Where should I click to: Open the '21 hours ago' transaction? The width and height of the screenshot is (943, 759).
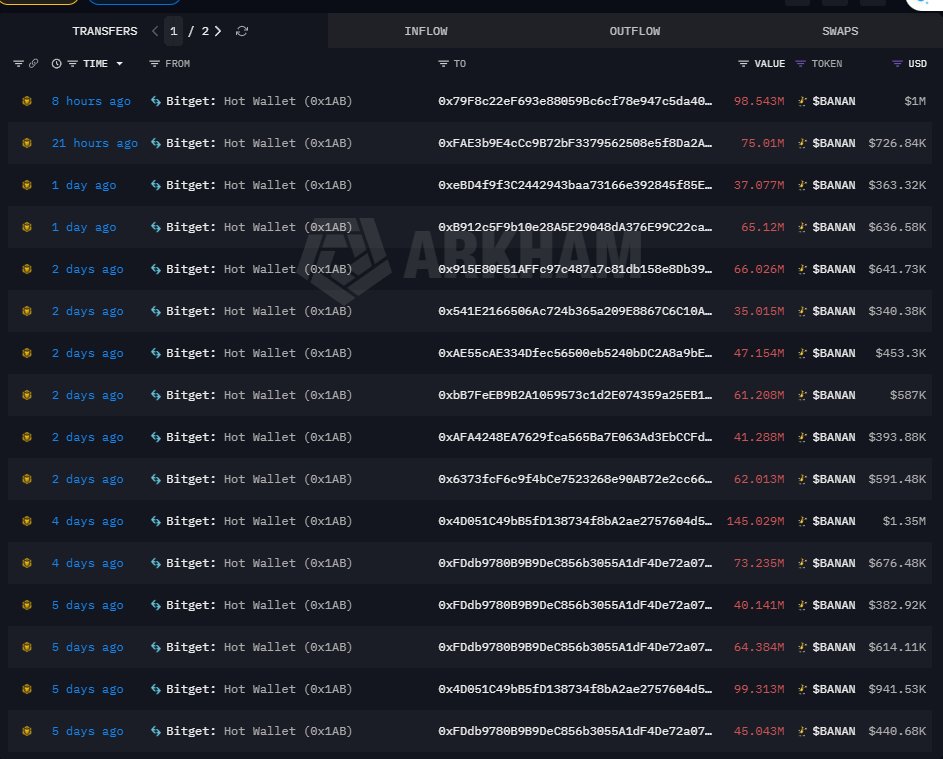pos(94,143)
